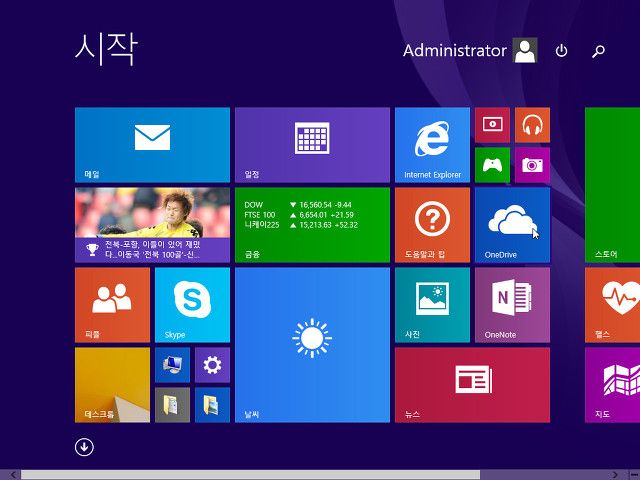Click the Administrator user avatar picture
The width and height of the screenshot is (640, 480).
pos(525,50)
